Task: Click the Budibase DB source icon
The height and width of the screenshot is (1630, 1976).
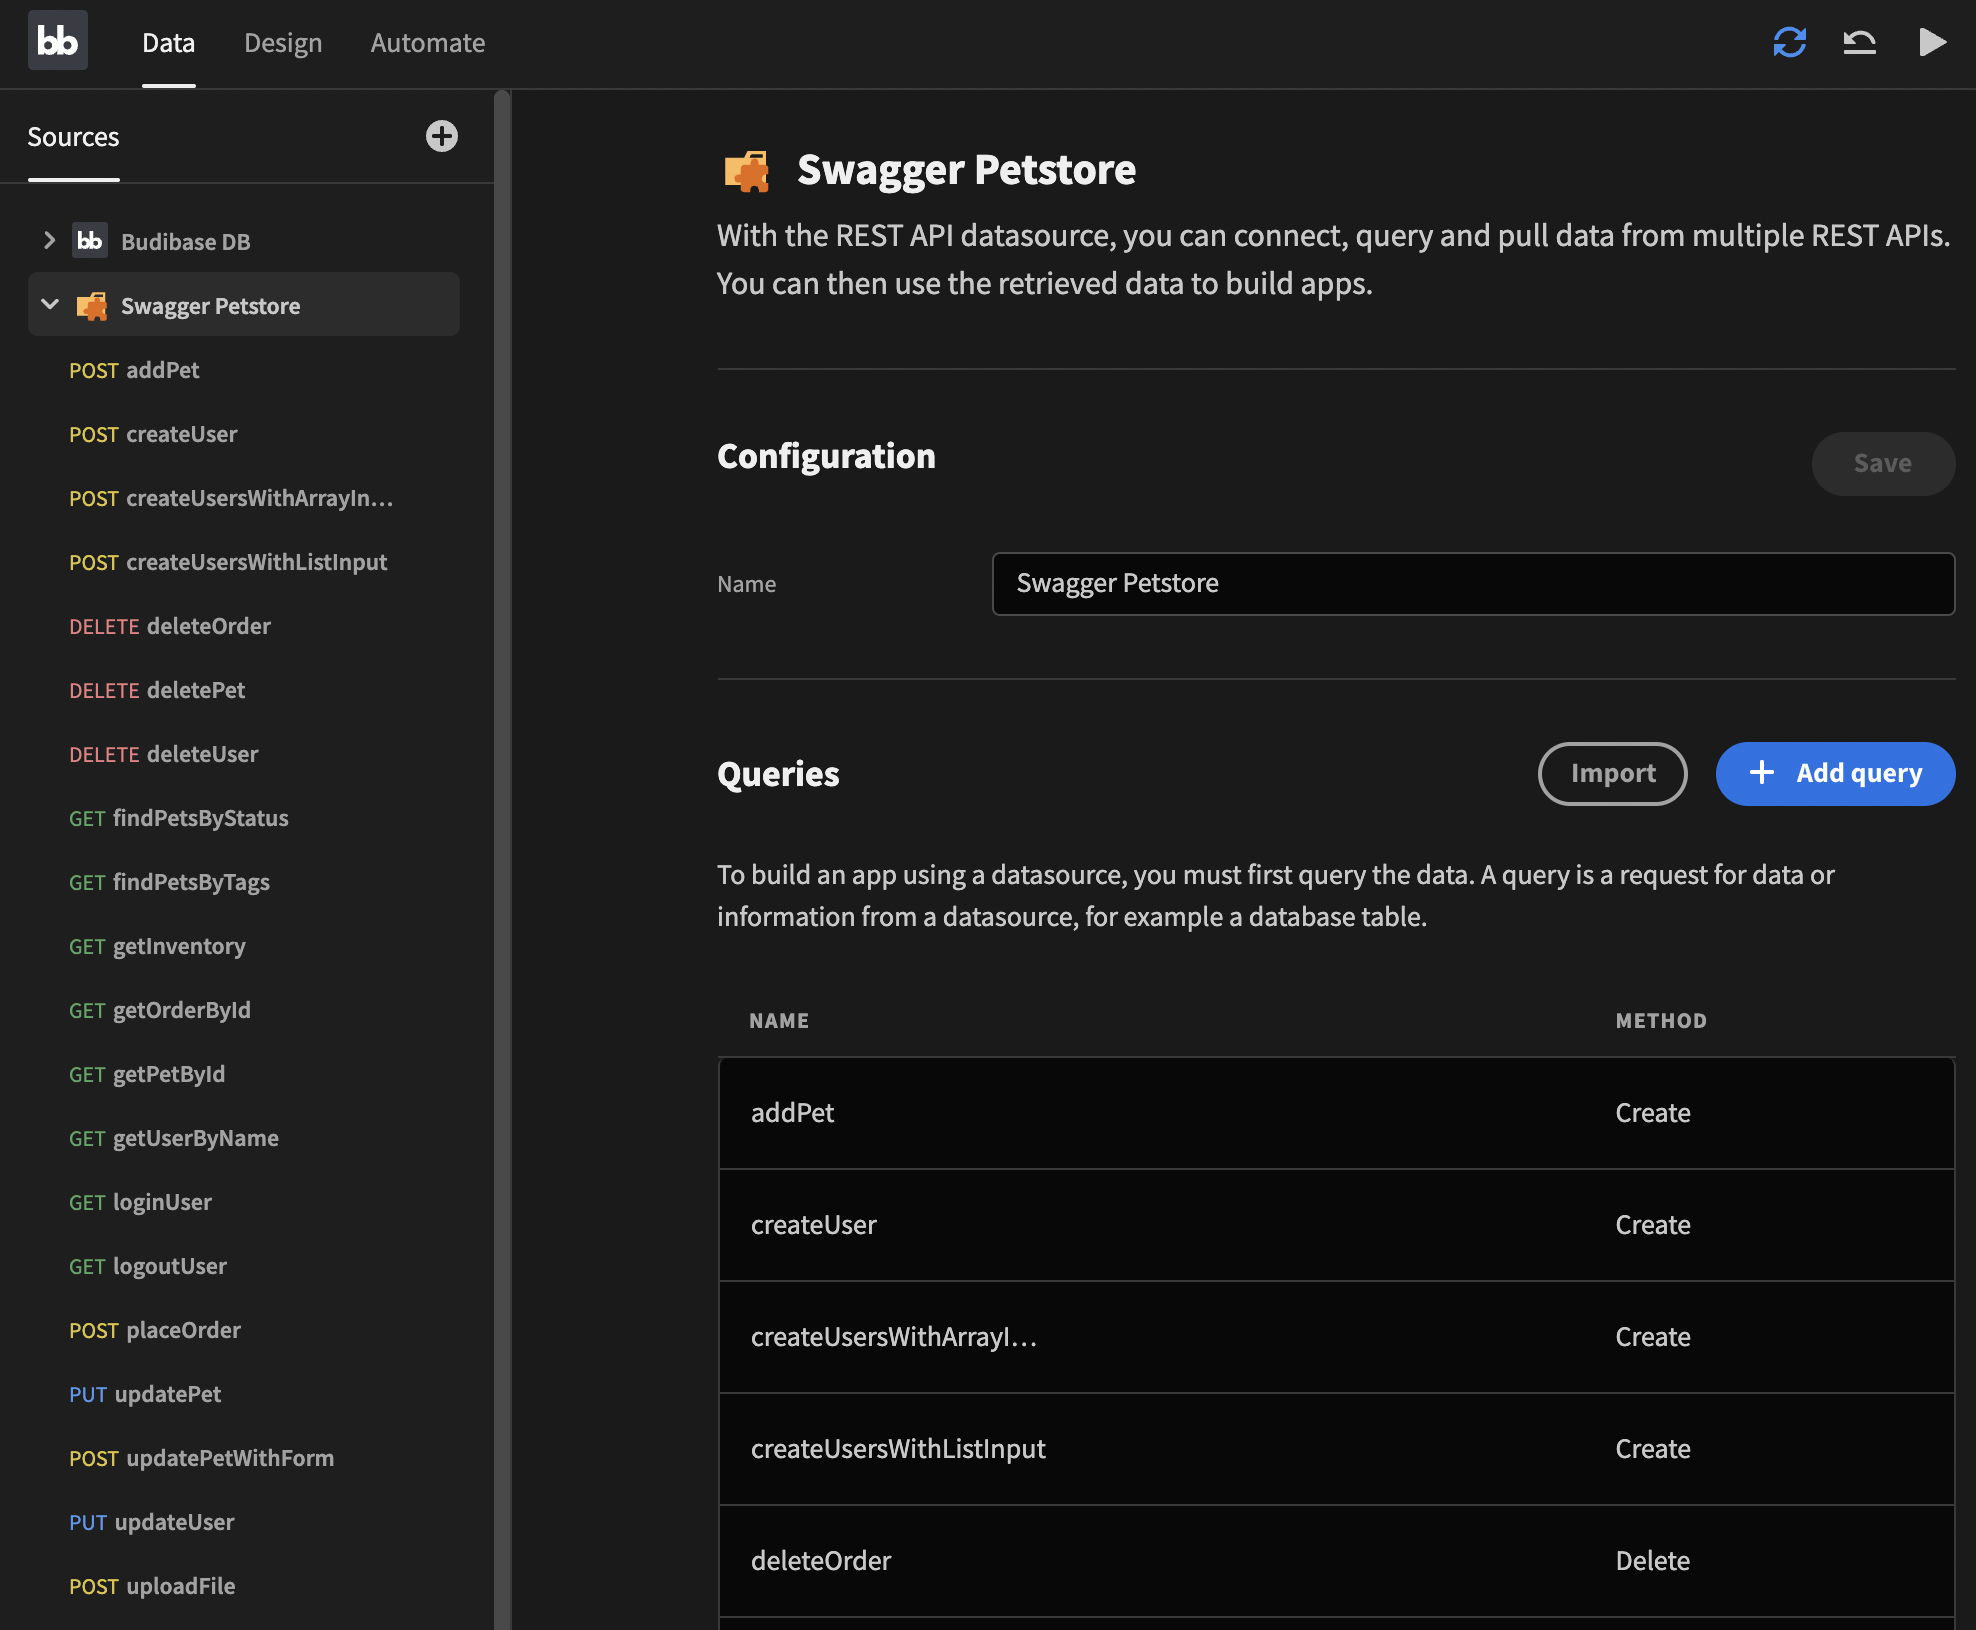Action: (x=90, y=241)
